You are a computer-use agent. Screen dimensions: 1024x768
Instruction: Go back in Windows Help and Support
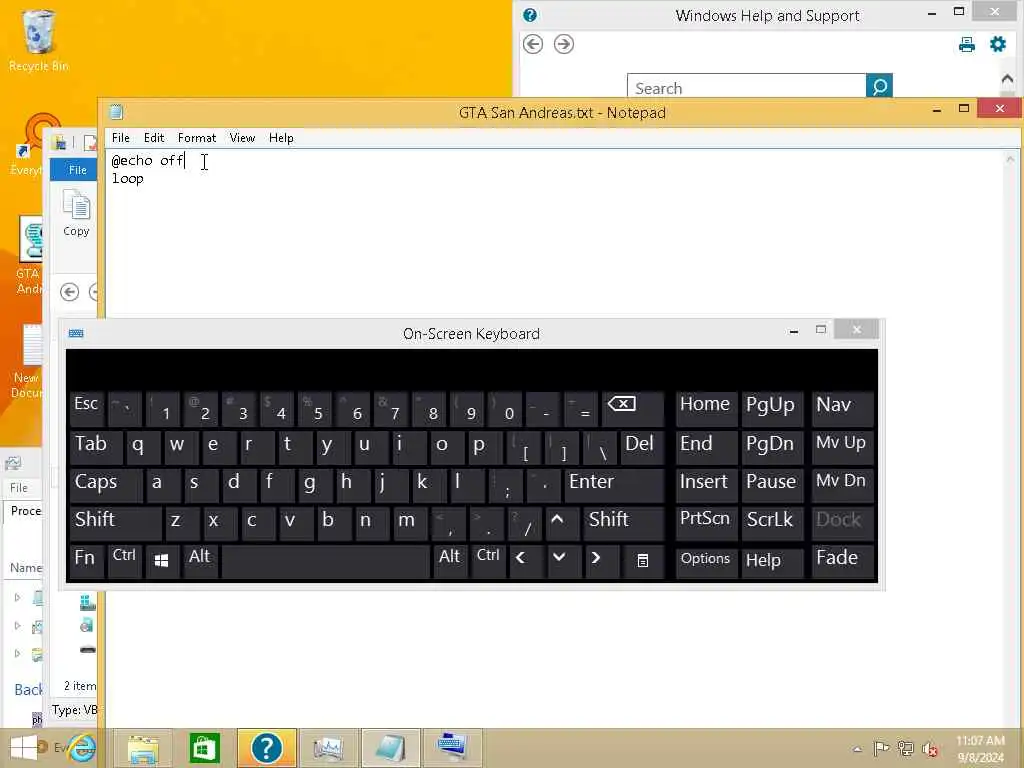[x=533, y=44]
